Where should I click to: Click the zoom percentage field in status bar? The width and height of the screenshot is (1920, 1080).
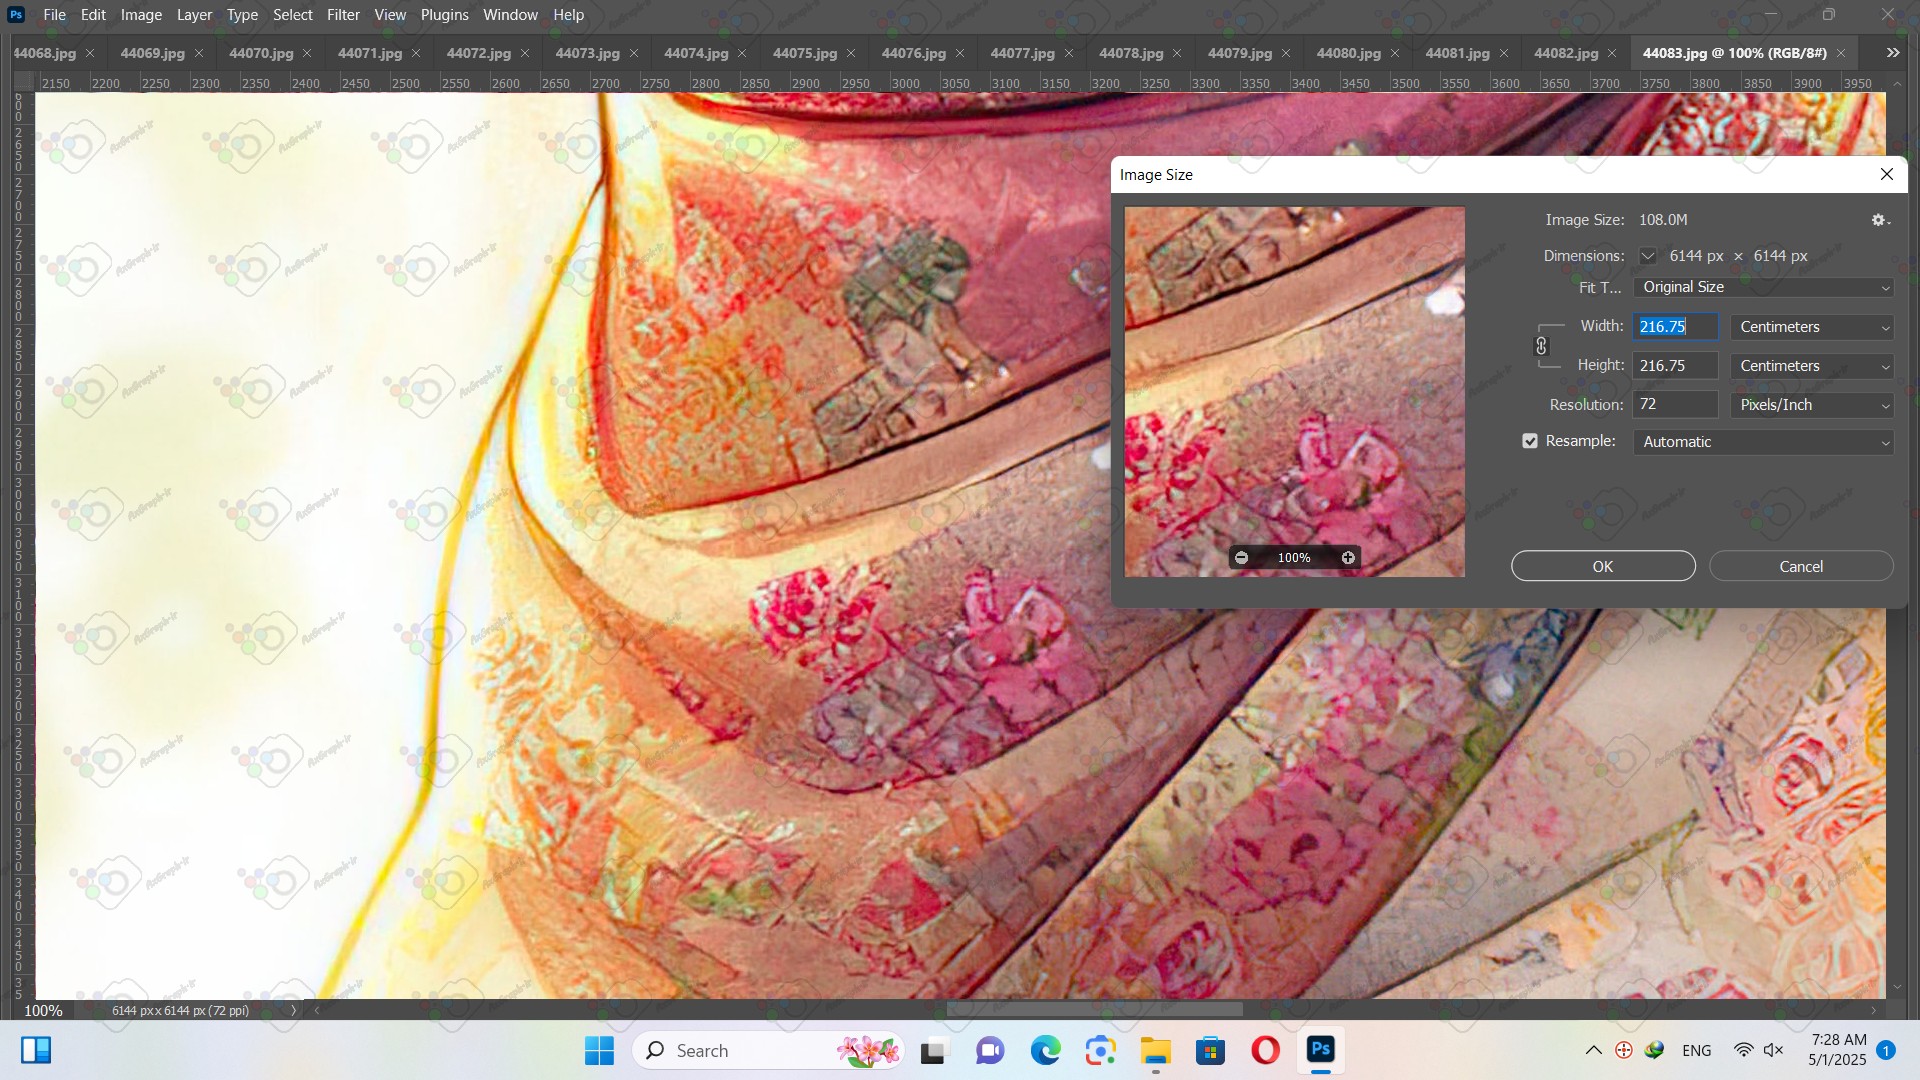click(43, 1010)
